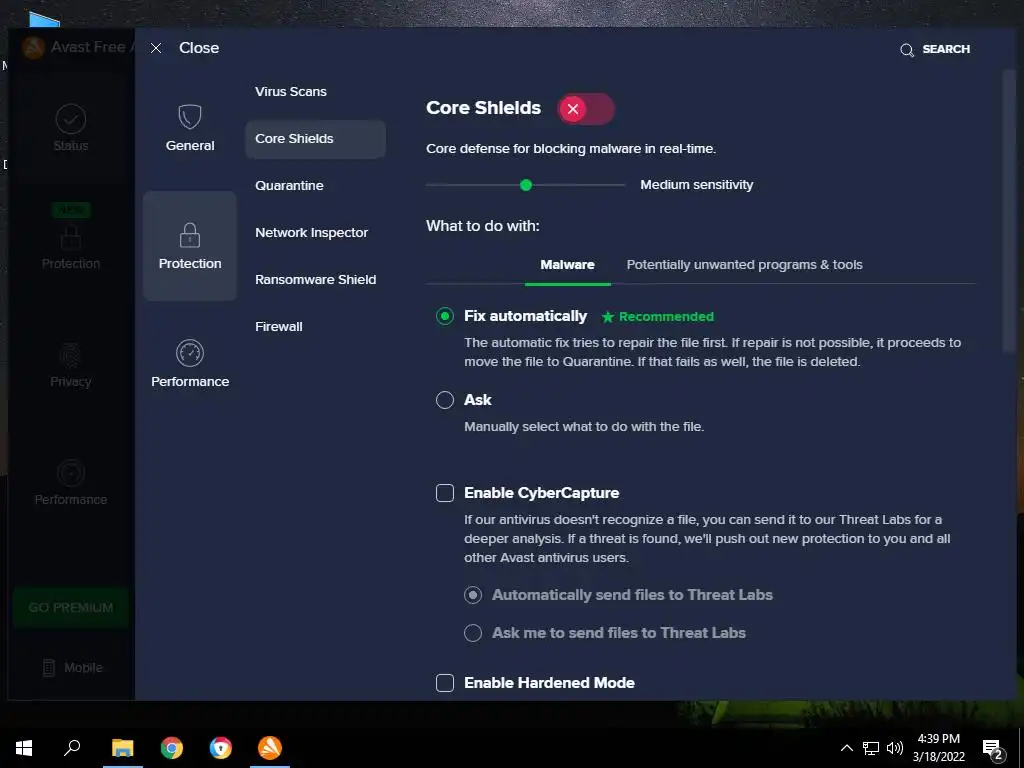Open Avast Status in background window

[71, 128]
